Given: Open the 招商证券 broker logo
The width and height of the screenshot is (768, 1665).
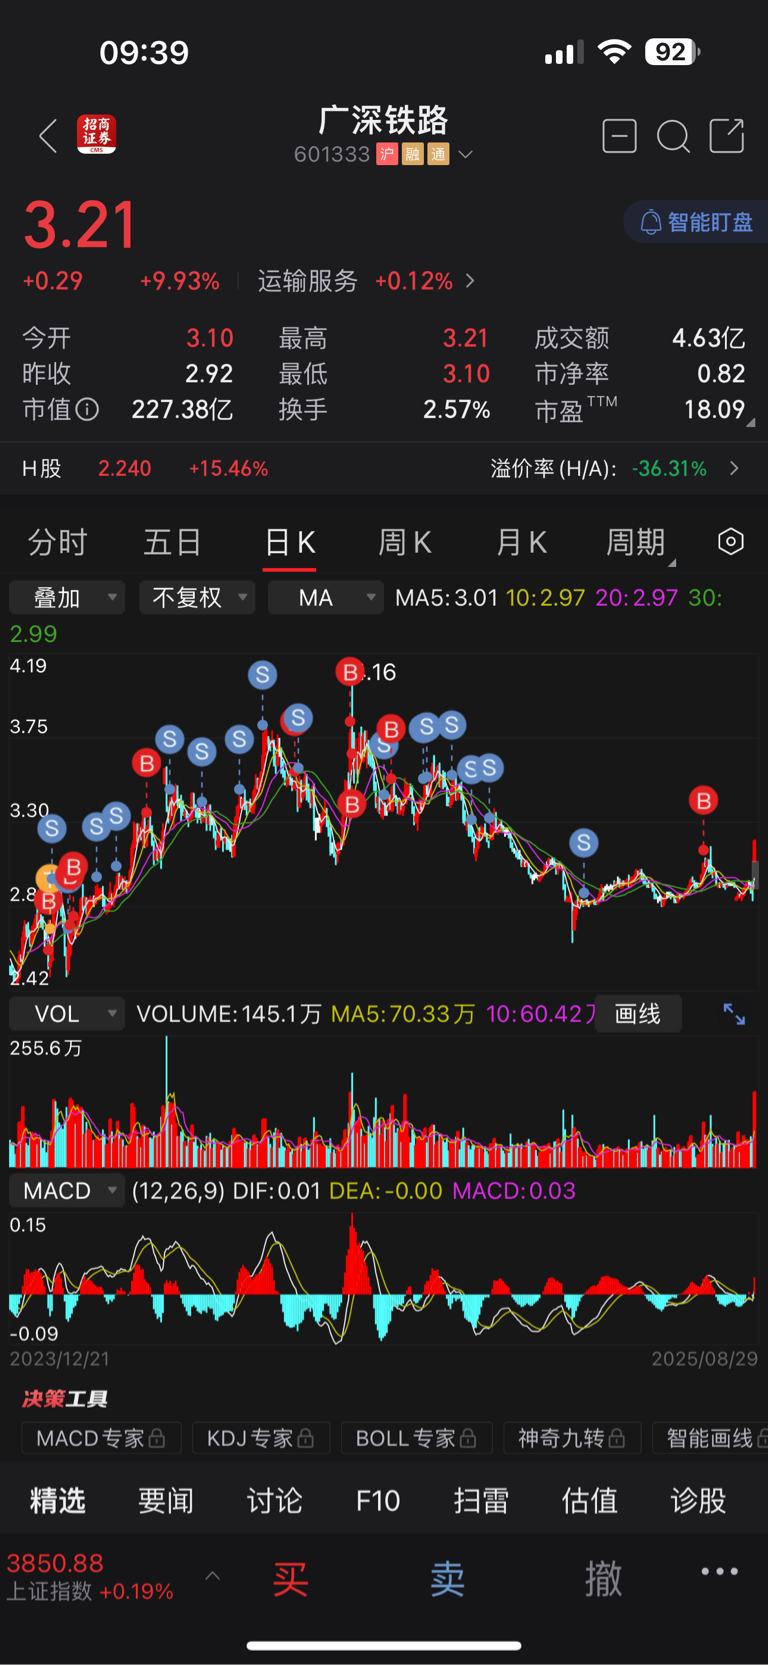Looking at the screenshot, I should 97,135.
